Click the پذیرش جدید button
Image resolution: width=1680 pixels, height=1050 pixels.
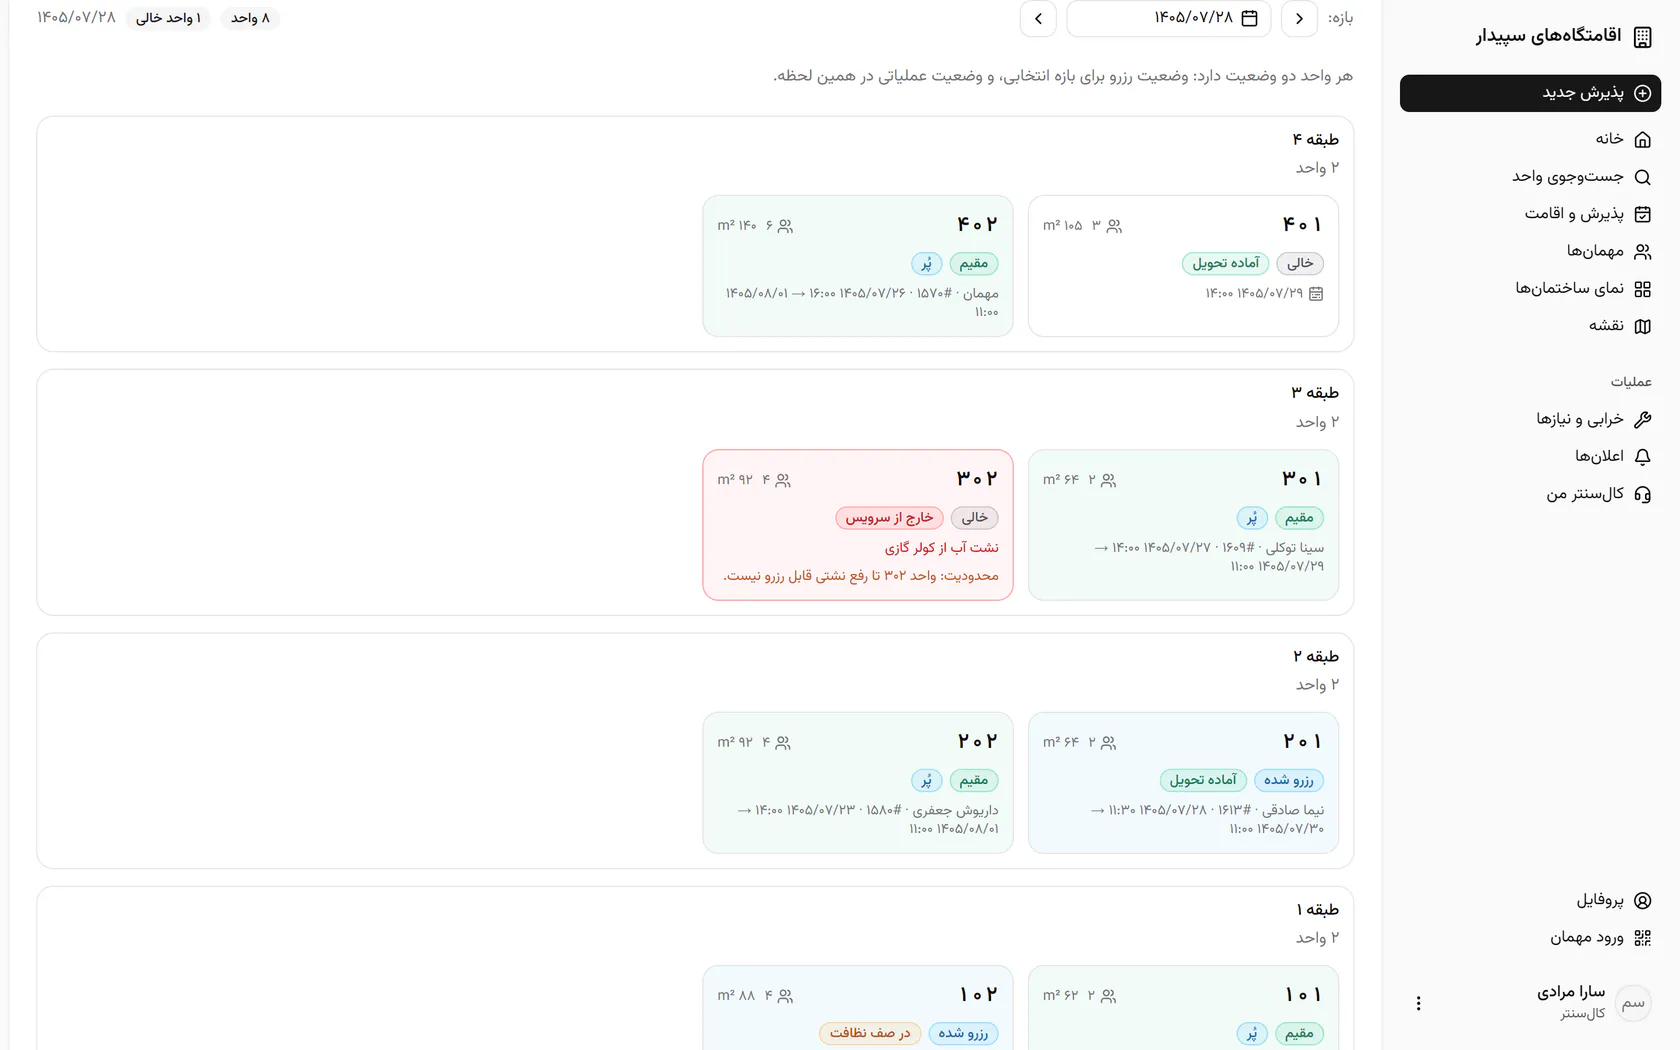[1530, 93]
